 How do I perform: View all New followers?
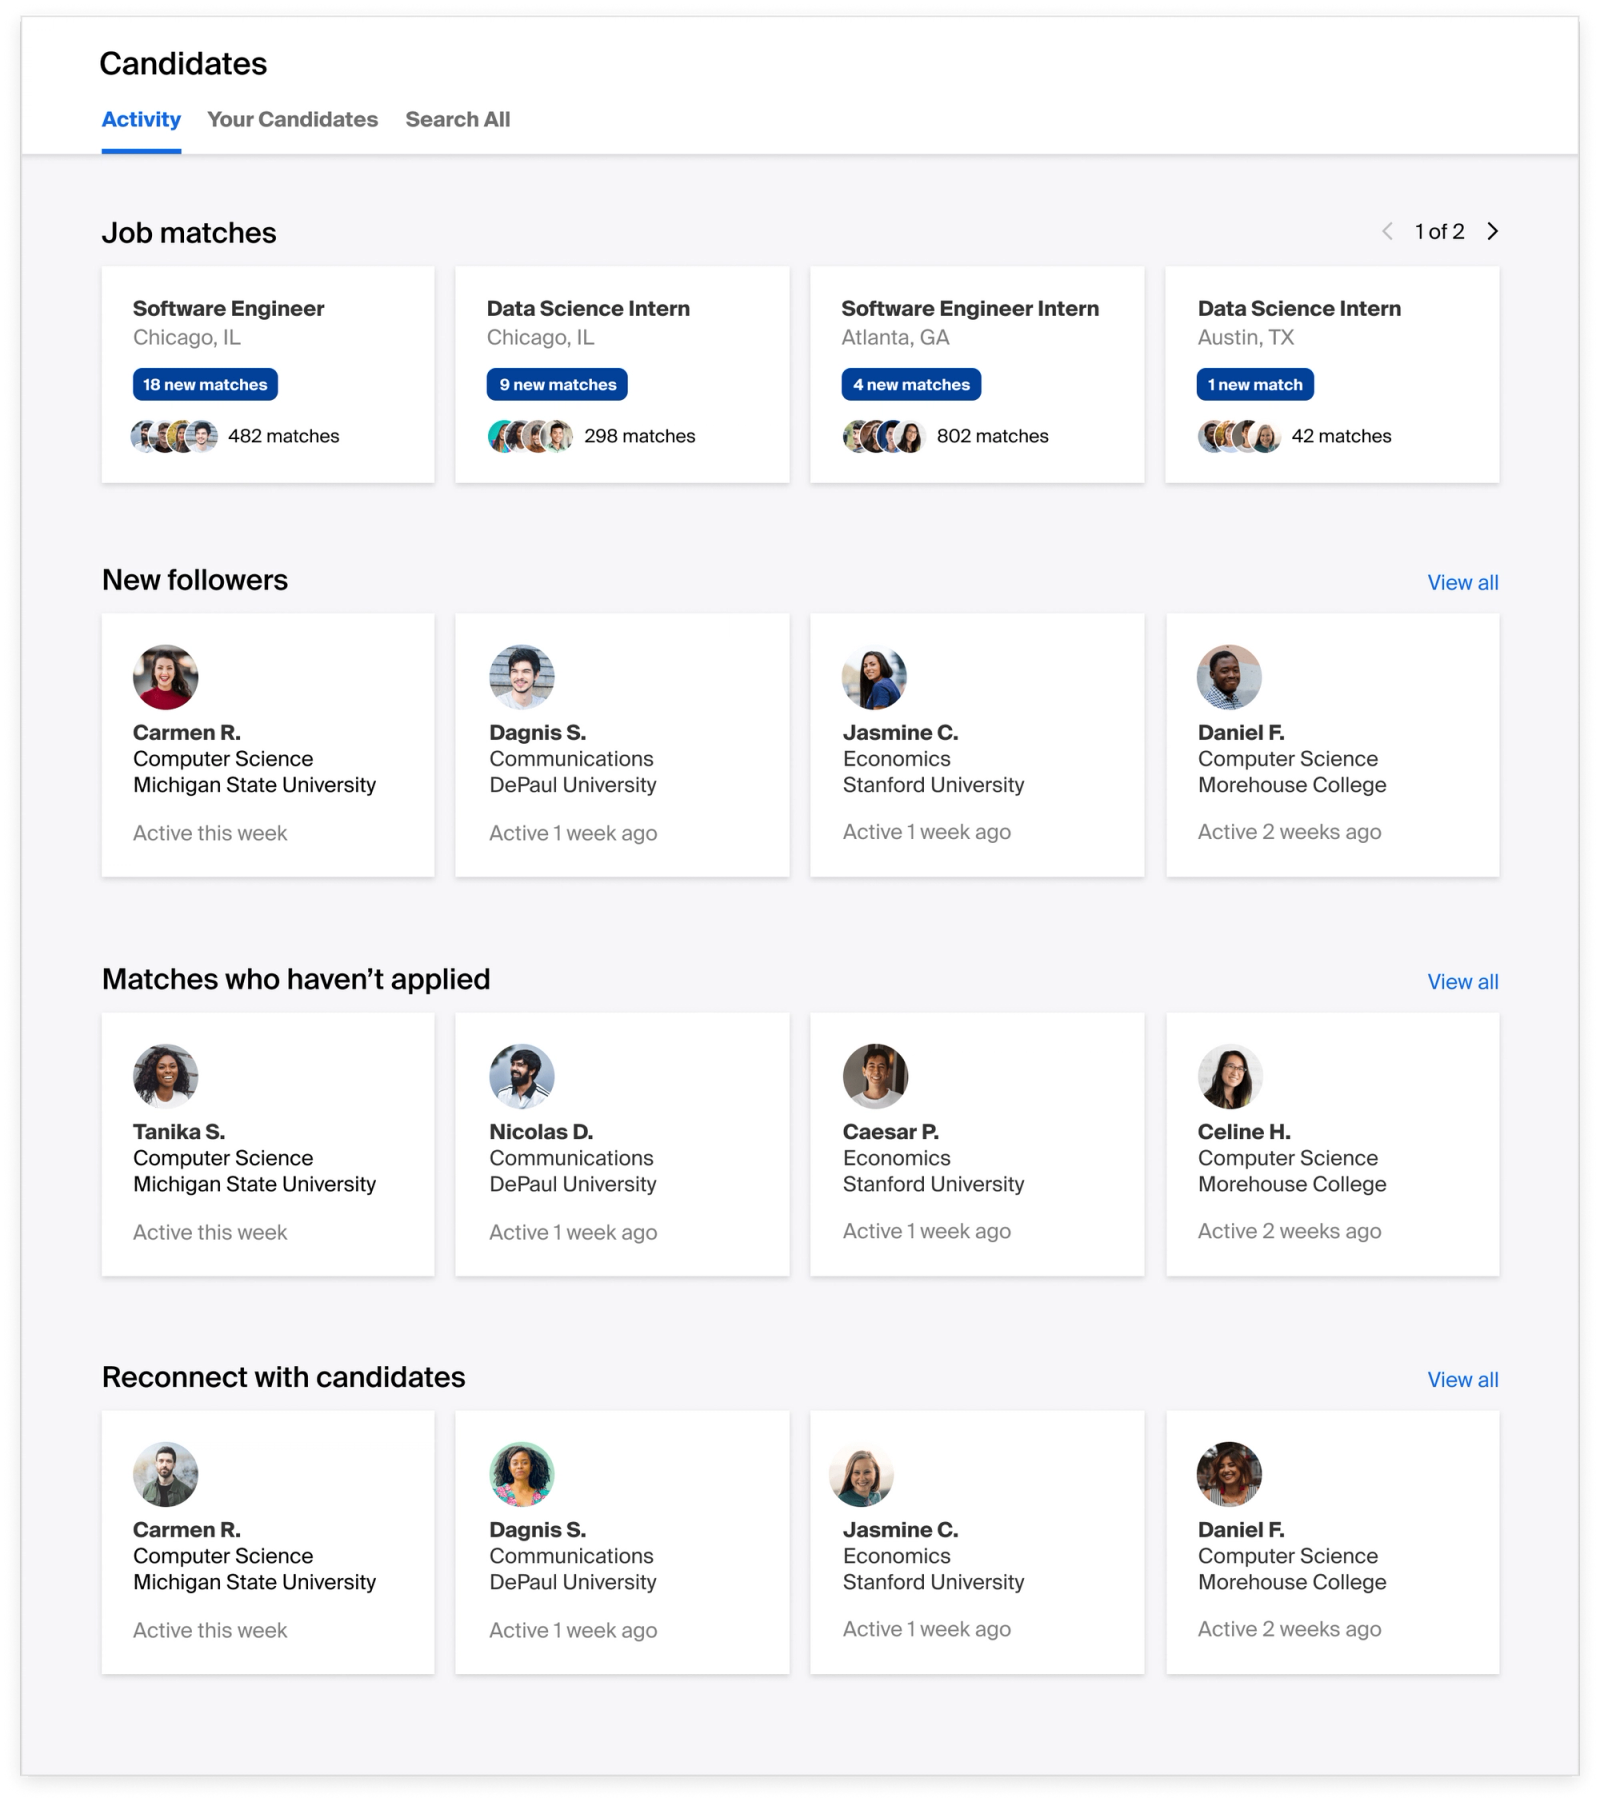(1463, 581)
